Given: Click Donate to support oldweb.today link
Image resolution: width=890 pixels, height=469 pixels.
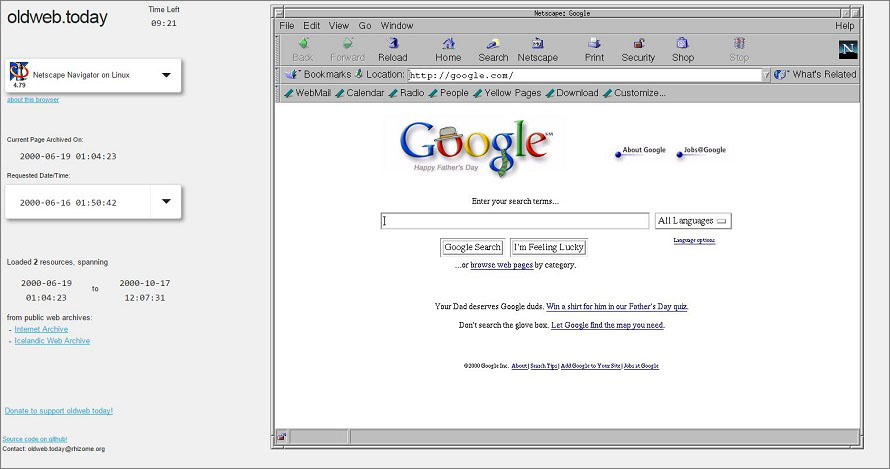Looking at the screenshot, I should pos(59,411).
